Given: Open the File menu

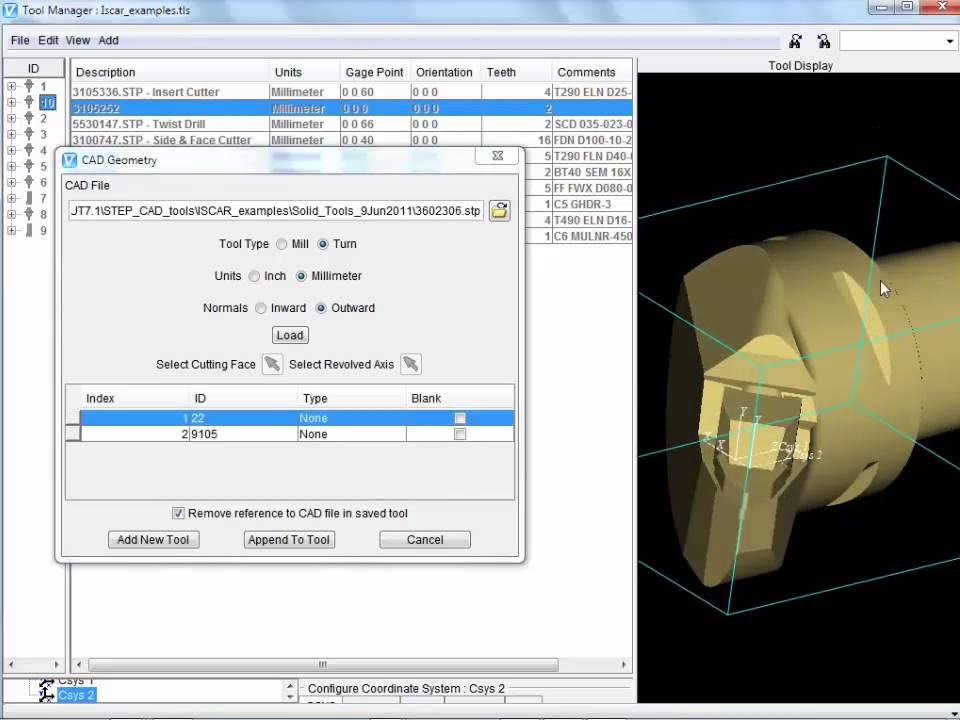Looking at the screenshot, I should click(20, 40).
